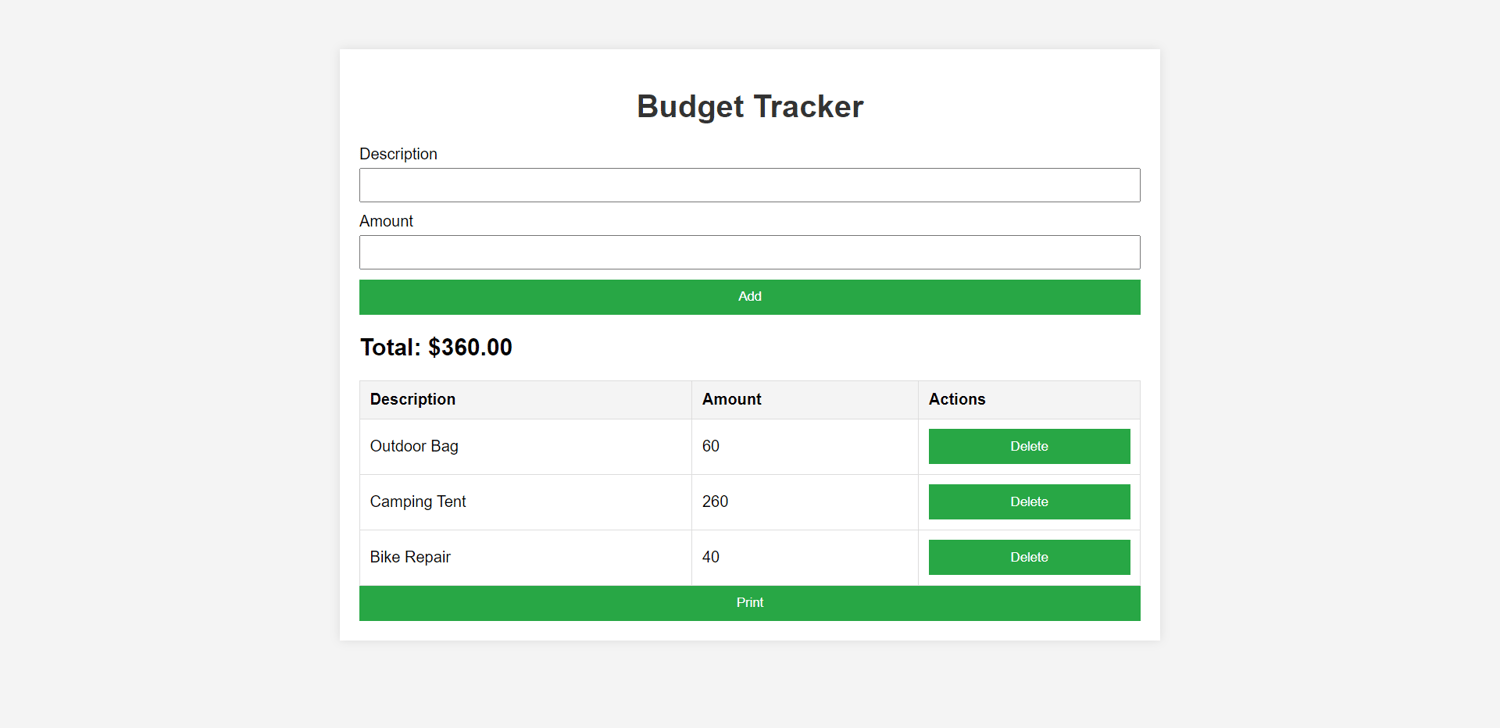Click the amount cell showing 260

coord(715,502)
